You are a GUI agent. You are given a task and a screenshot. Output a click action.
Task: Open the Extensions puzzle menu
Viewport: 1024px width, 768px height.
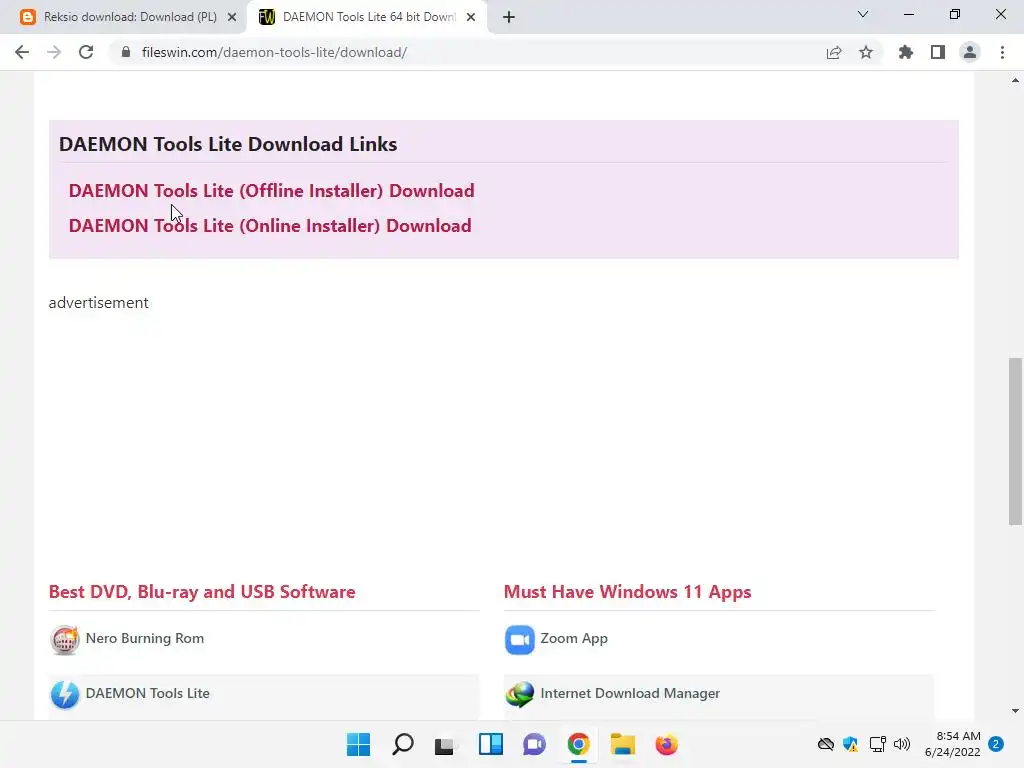click(906, 52)
